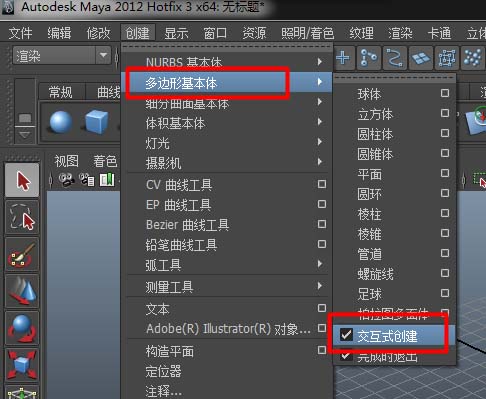Image resolution: width=486 pixels, height=399 pixels.
Task: Open the viewport 着色 menu
Action: click(105, 161)
